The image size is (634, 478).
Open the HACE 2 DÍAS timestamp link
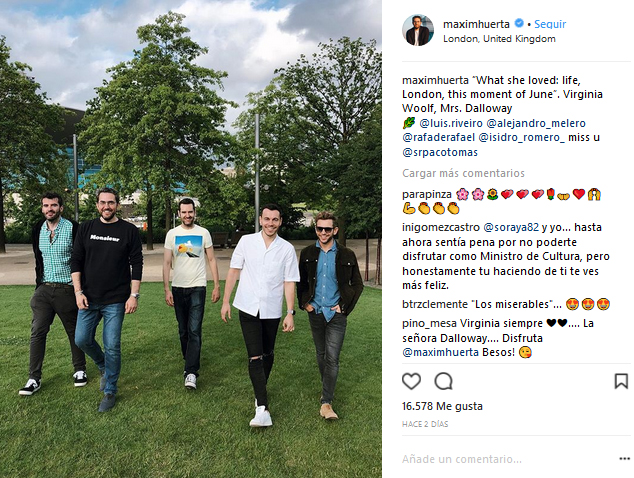425,424
